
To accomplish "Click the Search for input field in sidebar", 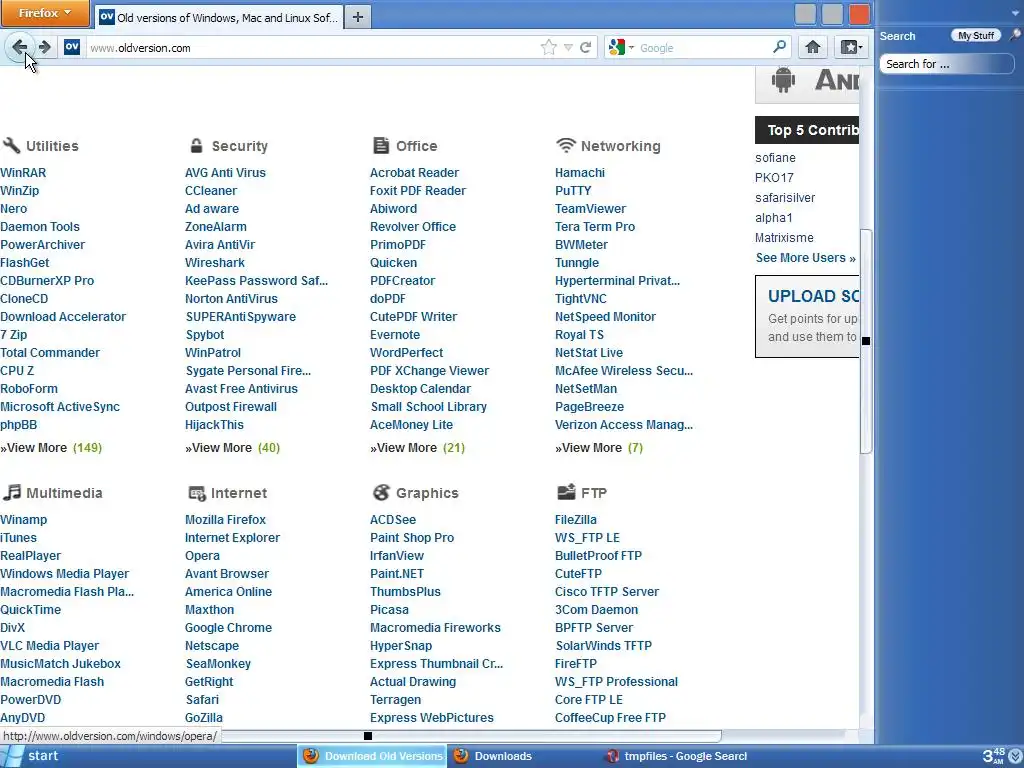I will [946, 64].
